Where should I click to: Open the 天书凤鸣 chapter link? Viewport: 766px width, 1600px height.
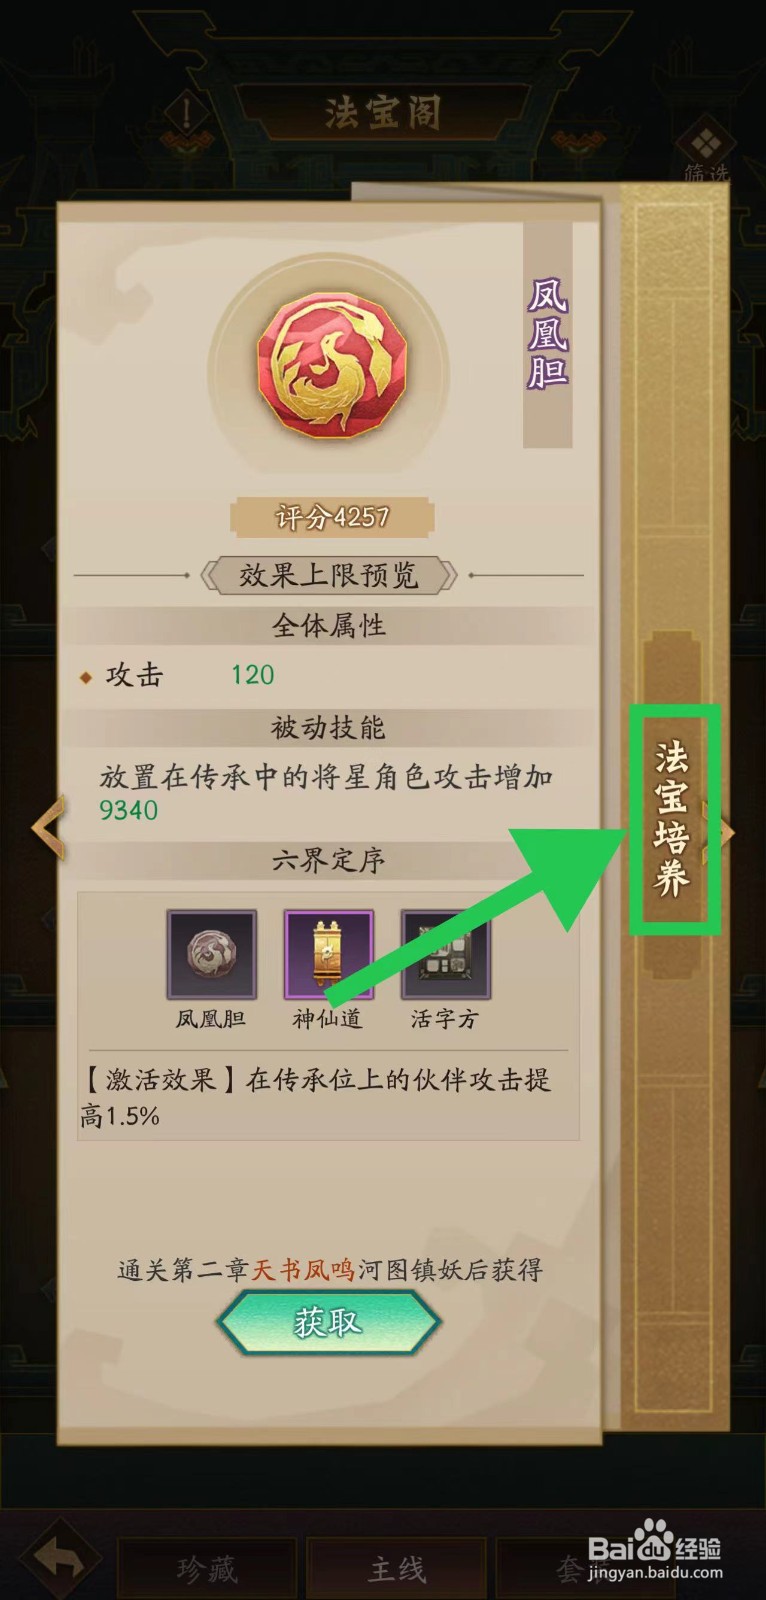(x=302, y=1270)
